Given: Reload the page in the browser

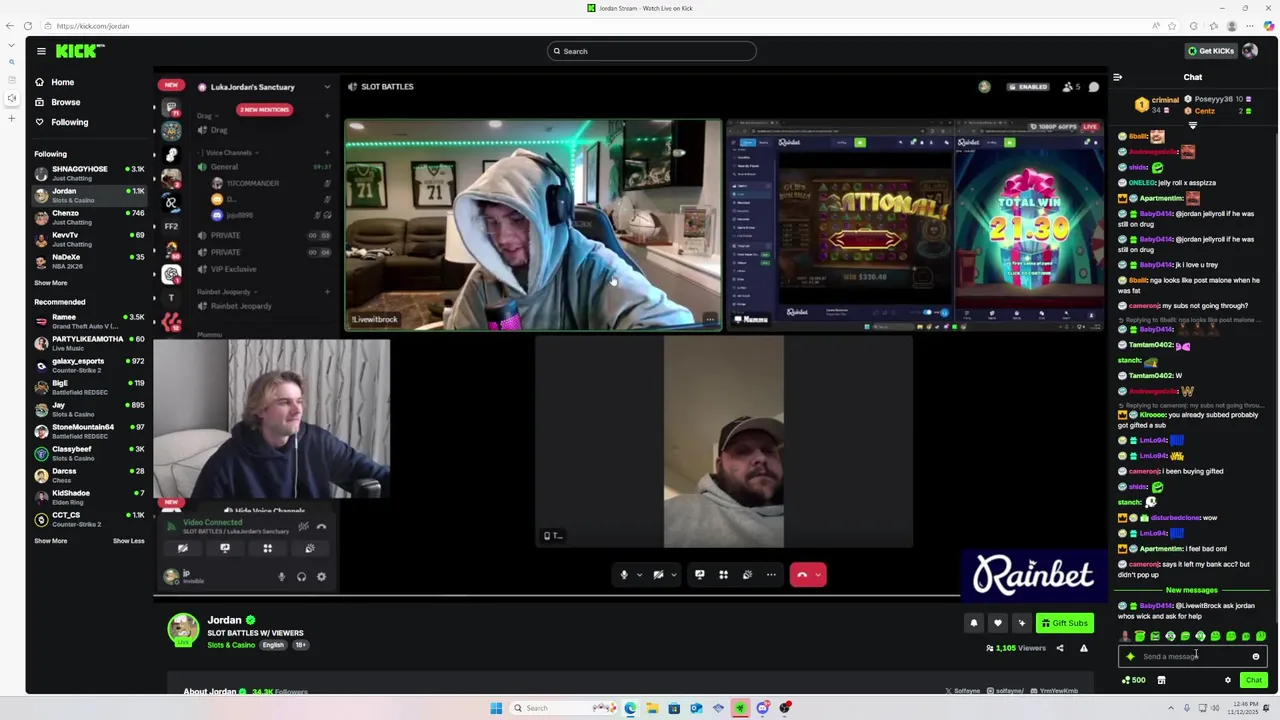Looking at the screenshot, I should pyautogui.click(x=28, y=26).
